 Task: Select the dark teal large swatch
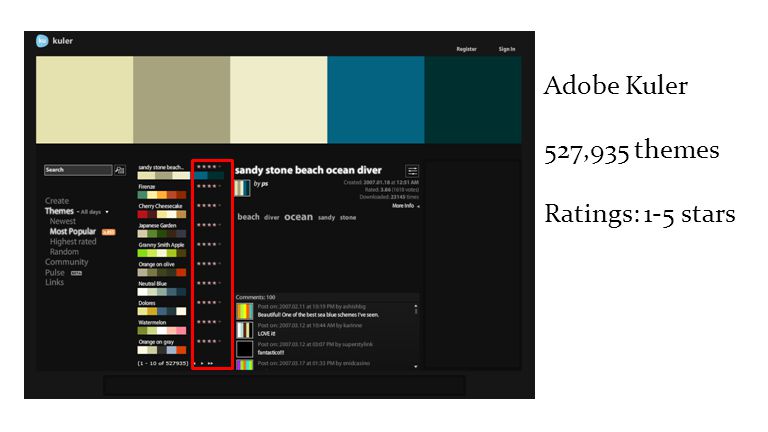pos(473,100)
